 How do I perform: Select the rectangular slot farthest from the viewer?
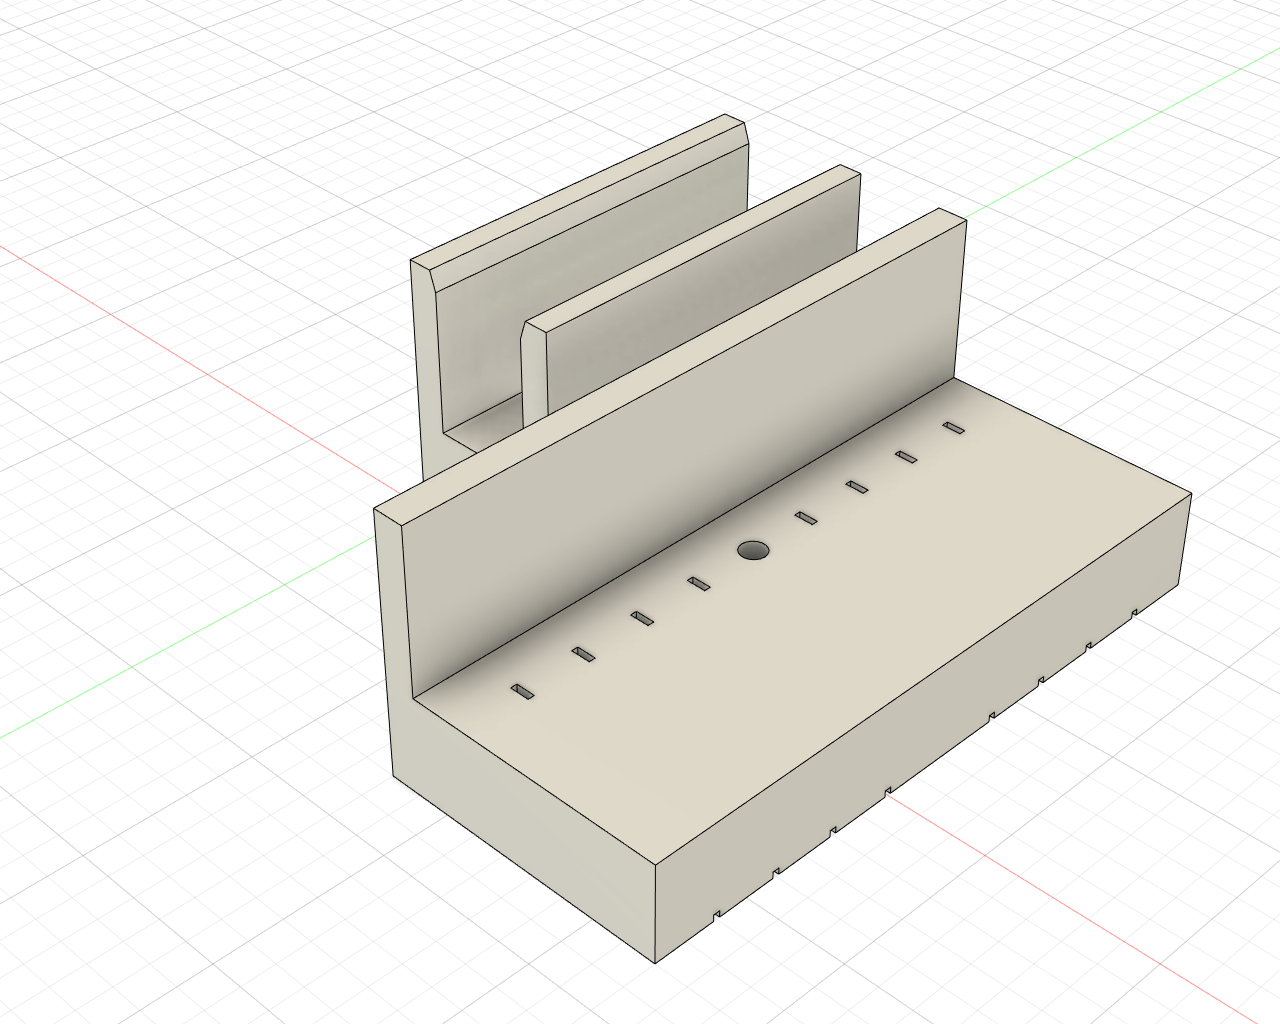pyautogui.click(x=954, y=428)
